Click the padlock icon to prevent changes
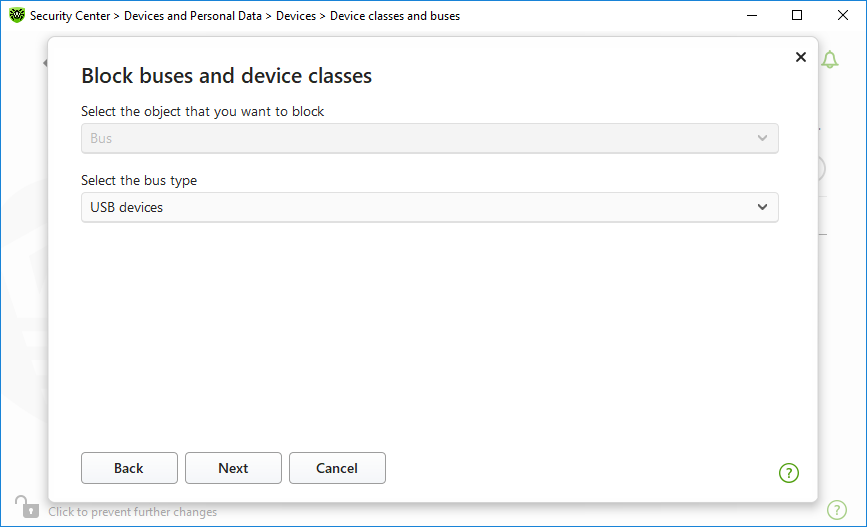Screen dimensions: 867x527 (x=27, y=507)
